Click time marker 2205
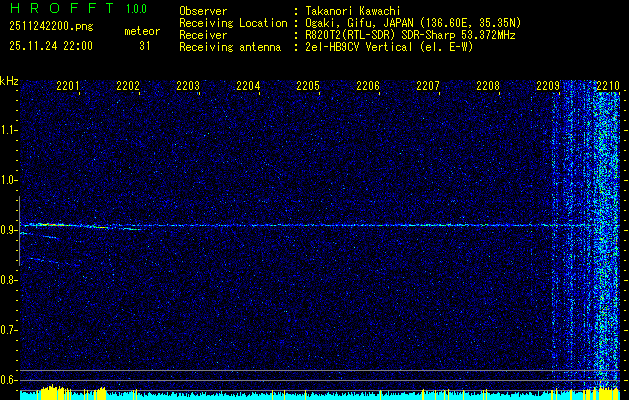629x400 pixels. point(308,85)
